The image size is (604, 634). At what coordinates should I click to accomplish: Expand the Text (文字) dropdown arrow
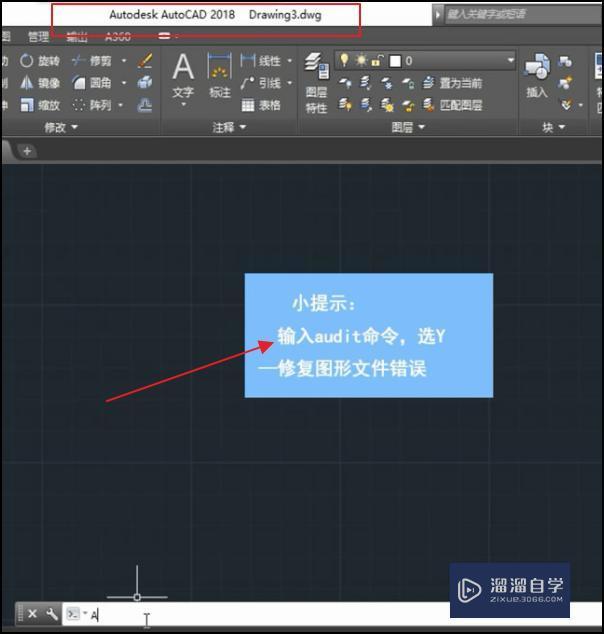pyautogui.click(x=183, y=105)
